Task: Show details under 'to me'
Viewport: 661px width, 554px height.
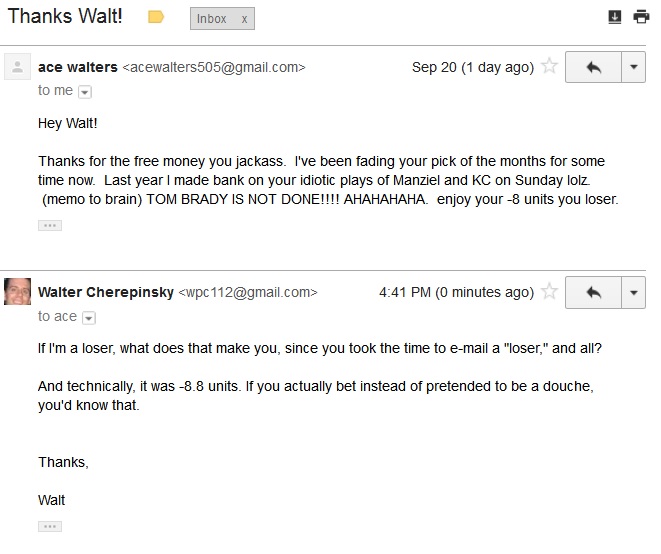Action: point(85,92)
